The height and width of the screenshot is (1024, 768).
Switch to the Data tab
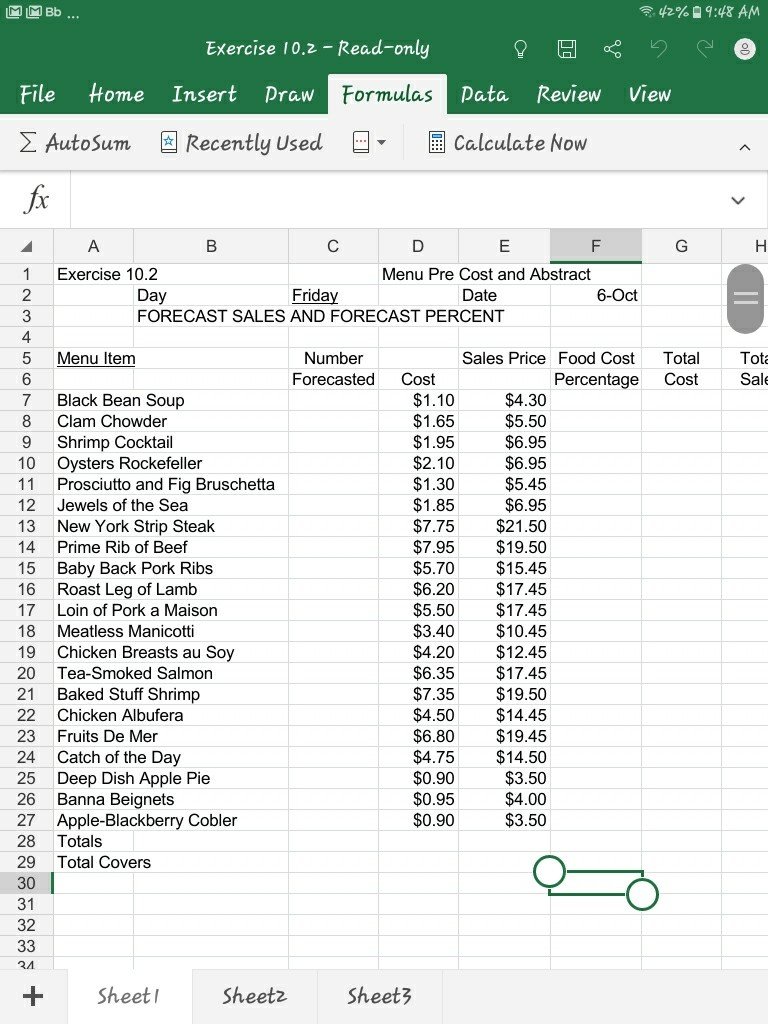click(484, 94)
